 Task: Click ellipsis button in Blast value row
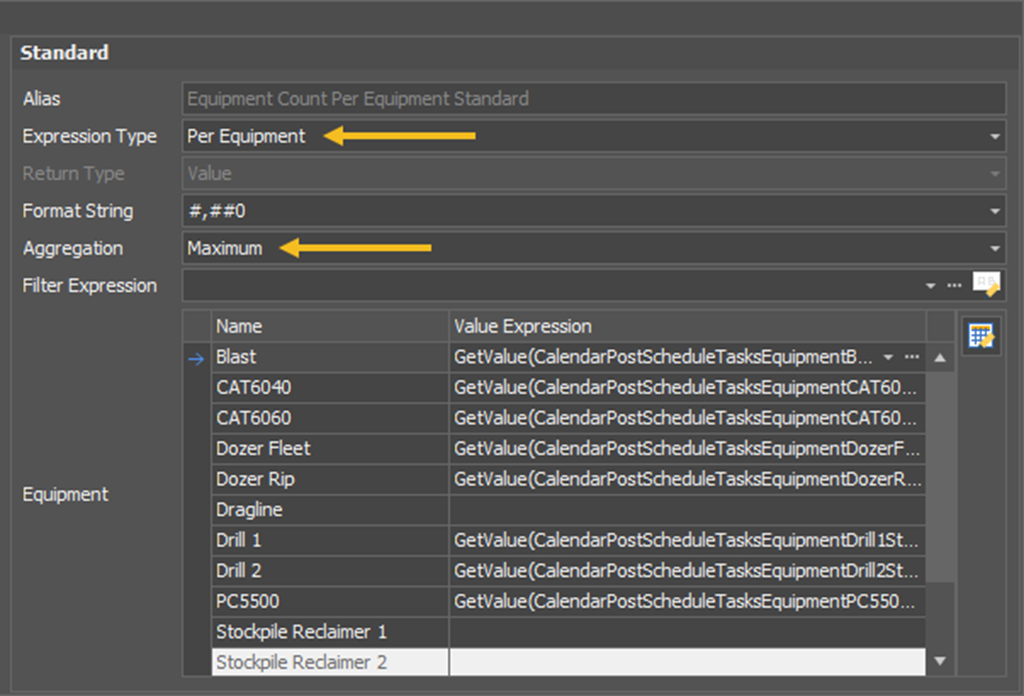[x=912, y=356]
